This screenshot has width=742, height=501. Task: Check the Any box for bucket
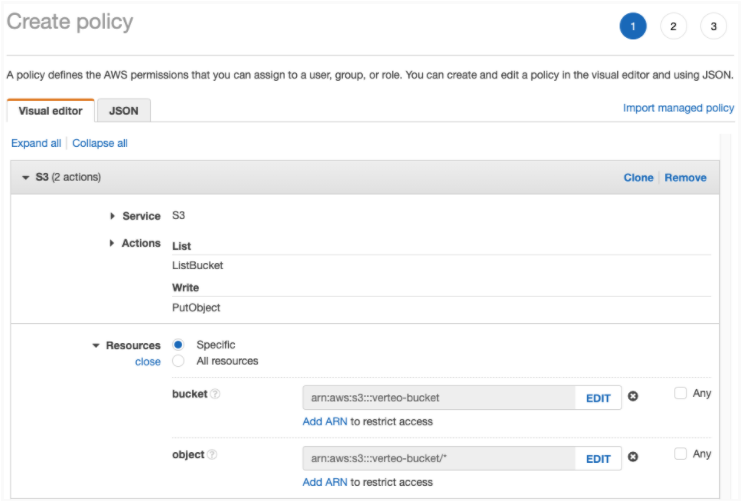[680, 393]
